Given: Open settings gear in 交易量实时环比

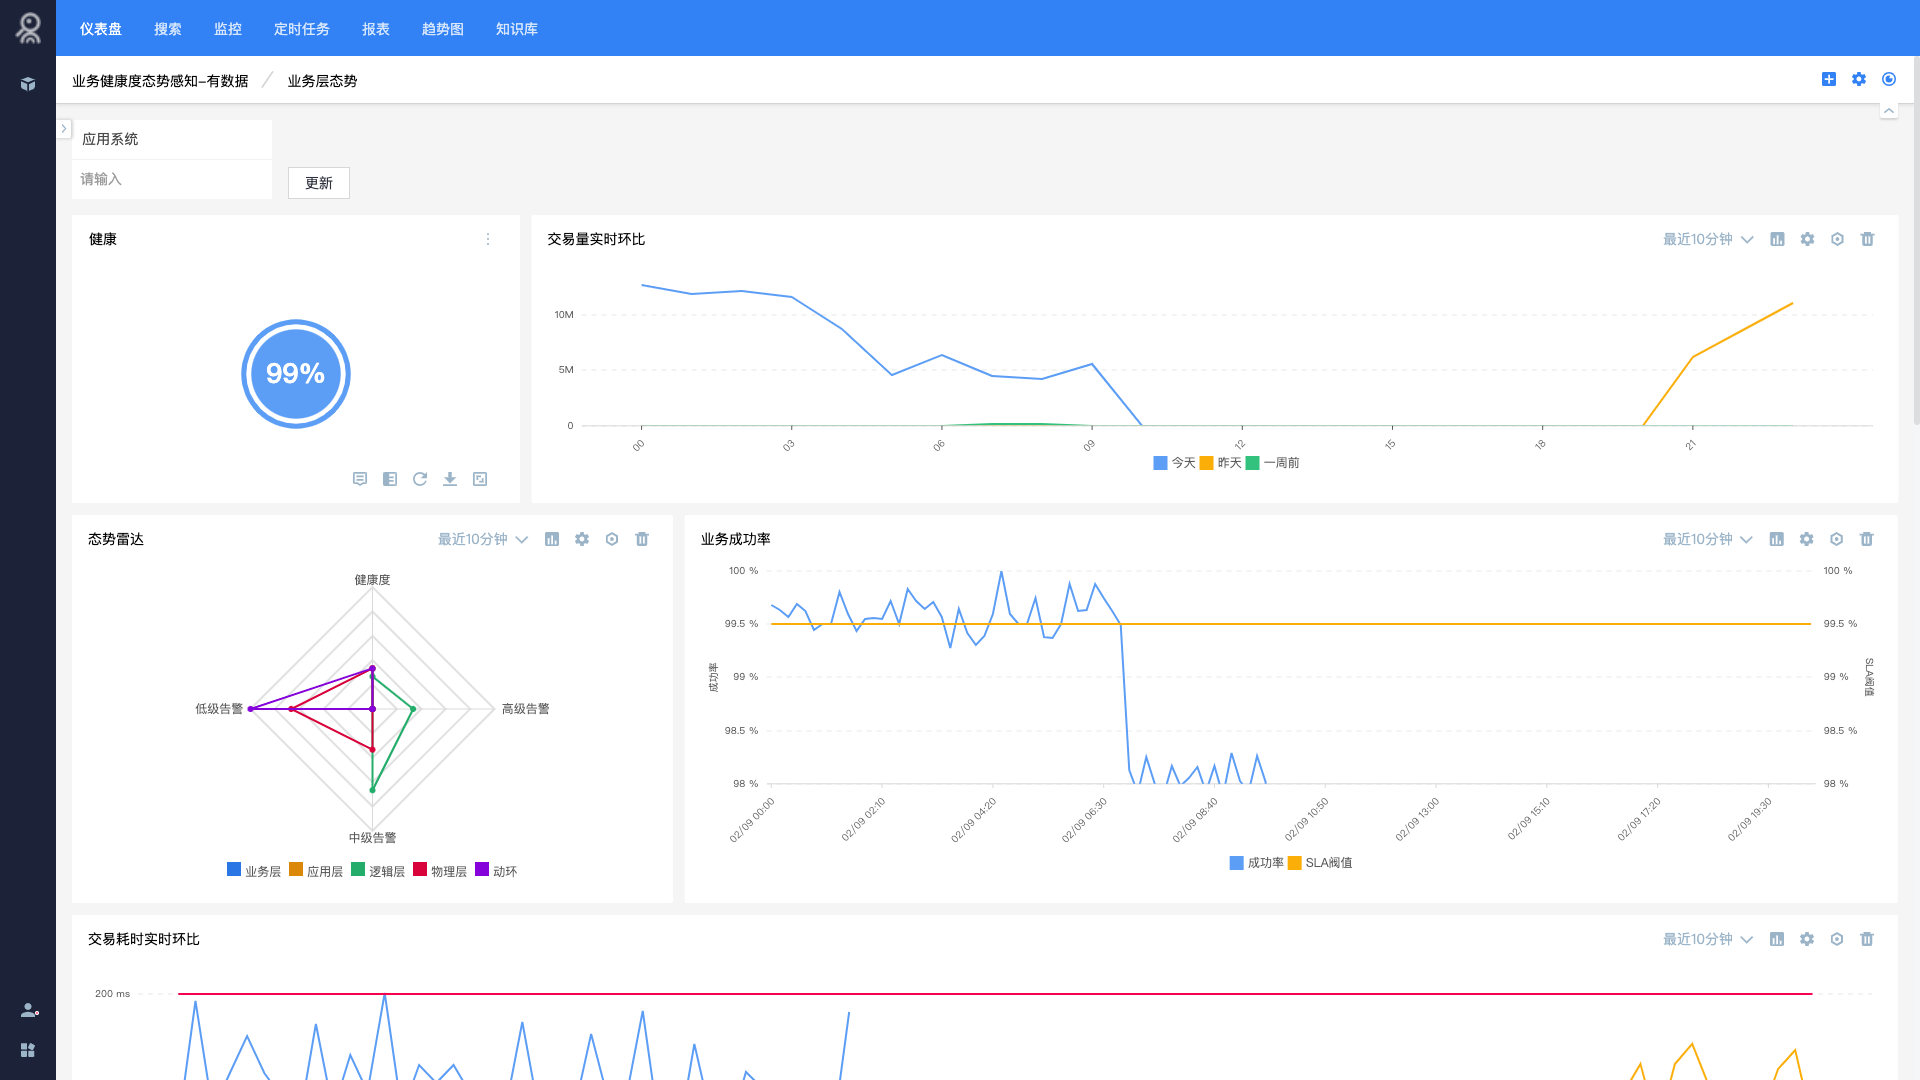Looking at the screenshot, I should pos(1807,239).
